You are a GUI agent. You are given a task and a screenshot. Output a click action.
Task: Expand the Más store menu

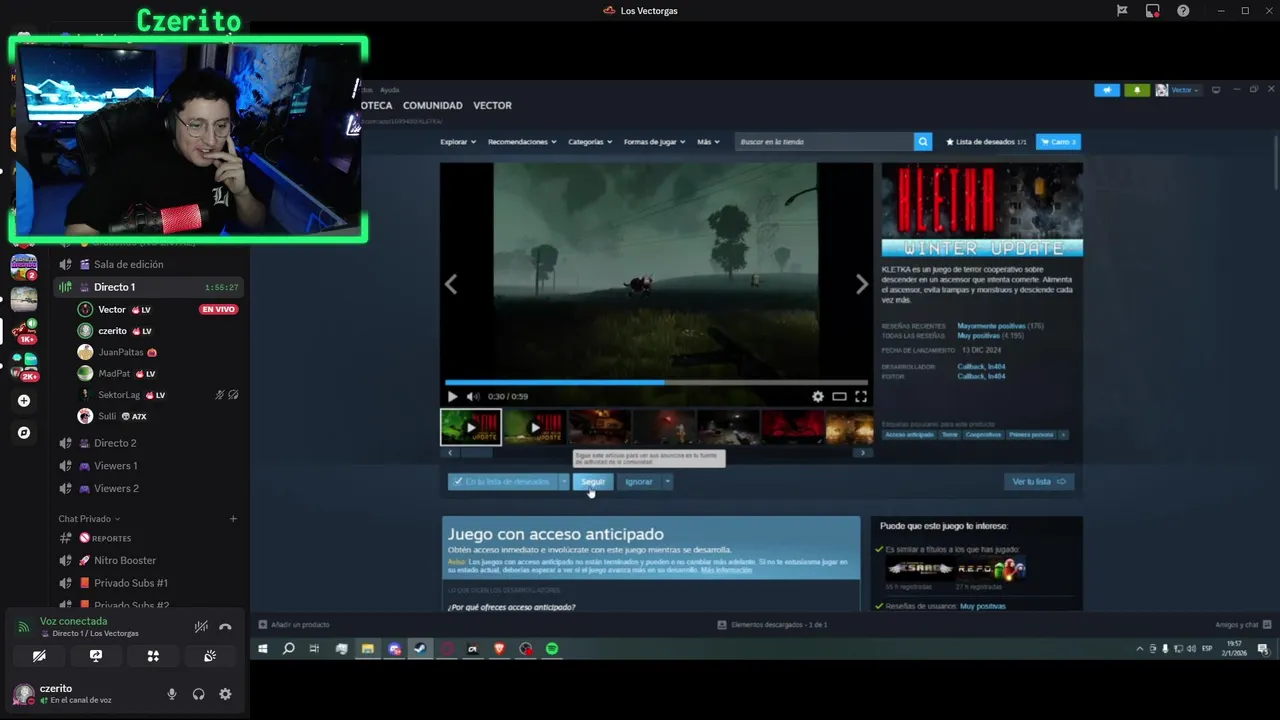[708, 142]
